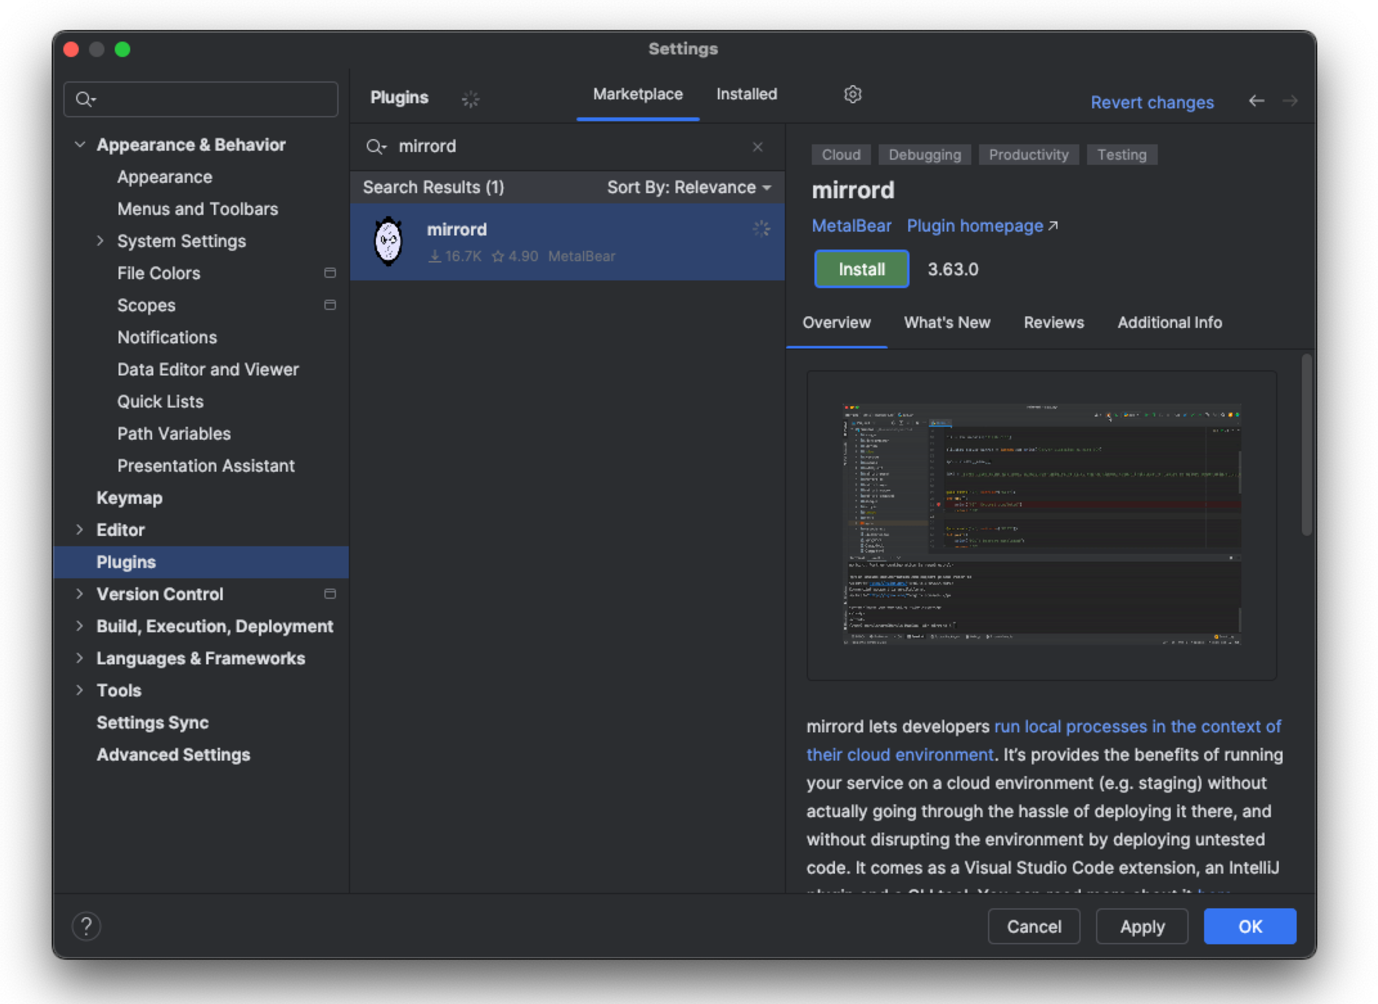
Task: Open the mirrord screenshot thumbnail
Action: tap(1041, 524)
